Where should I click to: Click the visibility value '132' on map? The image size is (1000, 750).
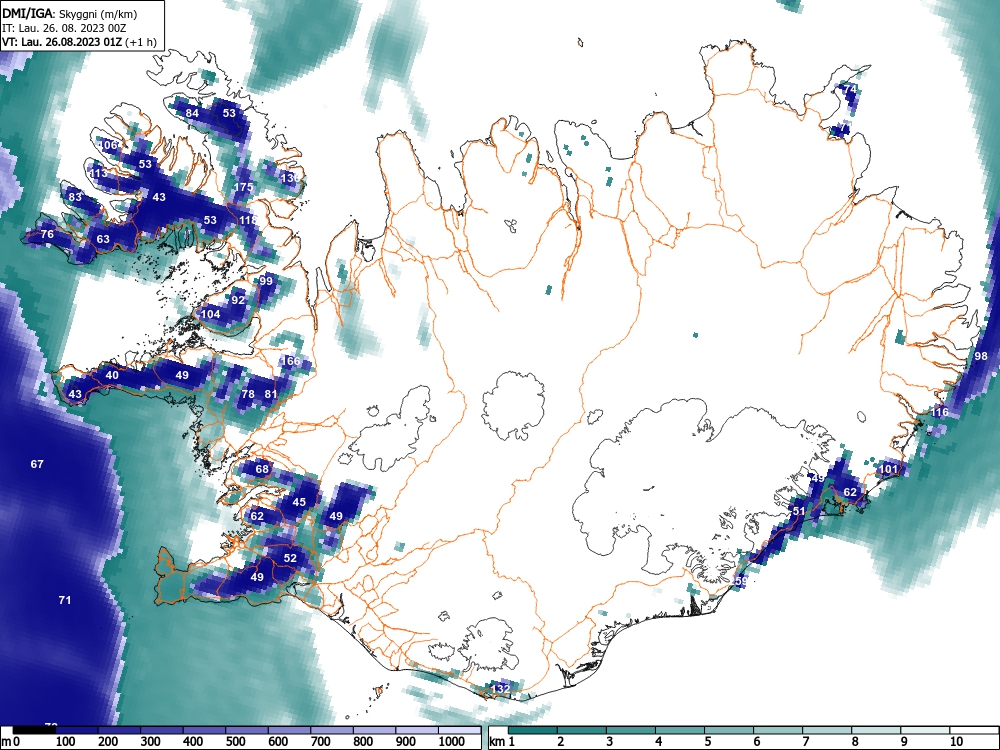pyautogui.click(x=501, y=689)
